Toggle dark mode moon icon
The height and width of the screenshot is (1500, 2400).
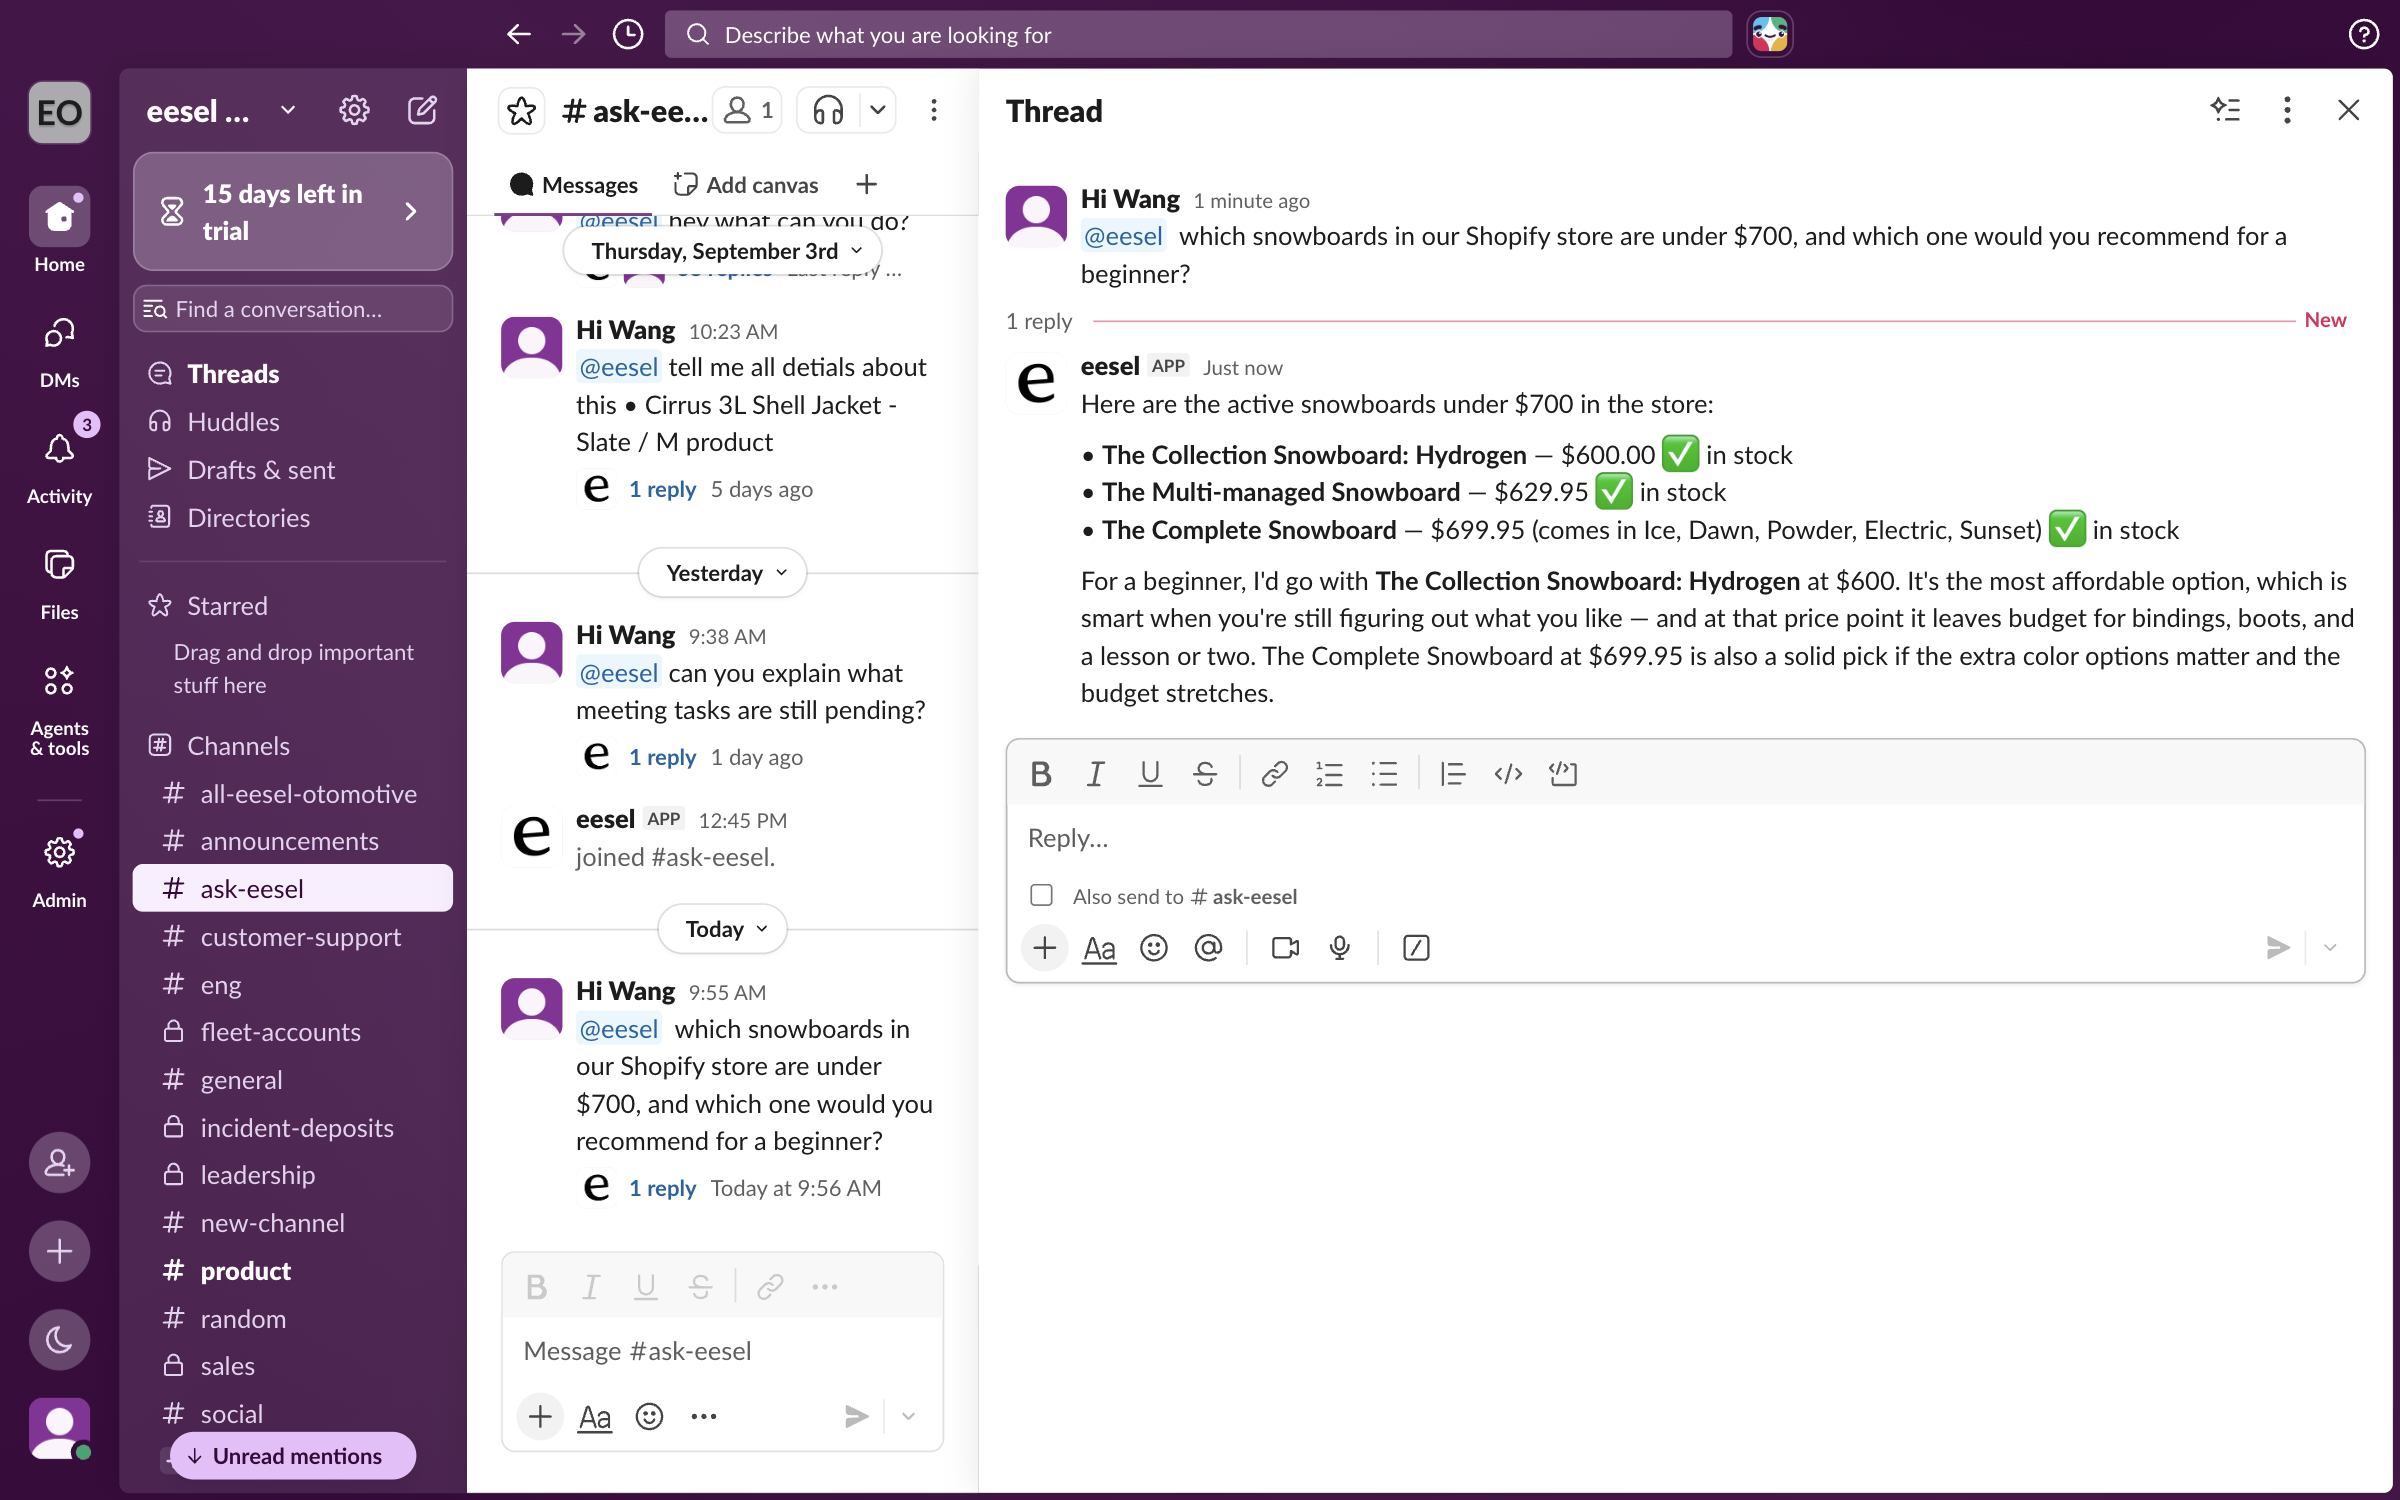coord(59,1340)
